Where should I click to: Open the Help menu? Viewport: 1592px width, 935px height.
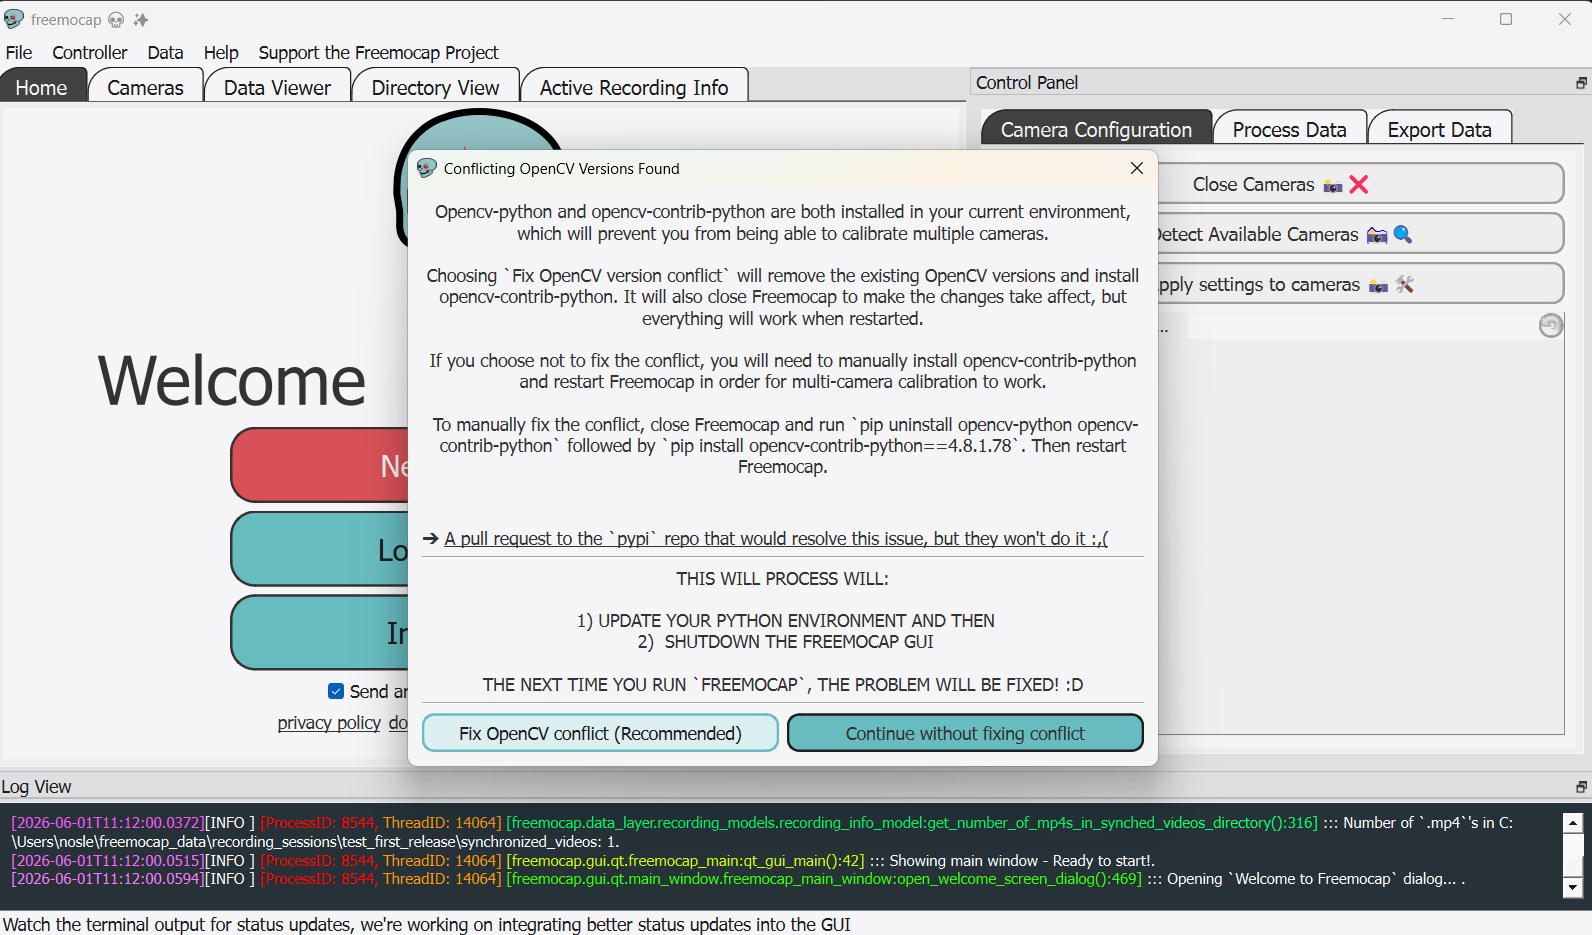[x=221, y=52]
